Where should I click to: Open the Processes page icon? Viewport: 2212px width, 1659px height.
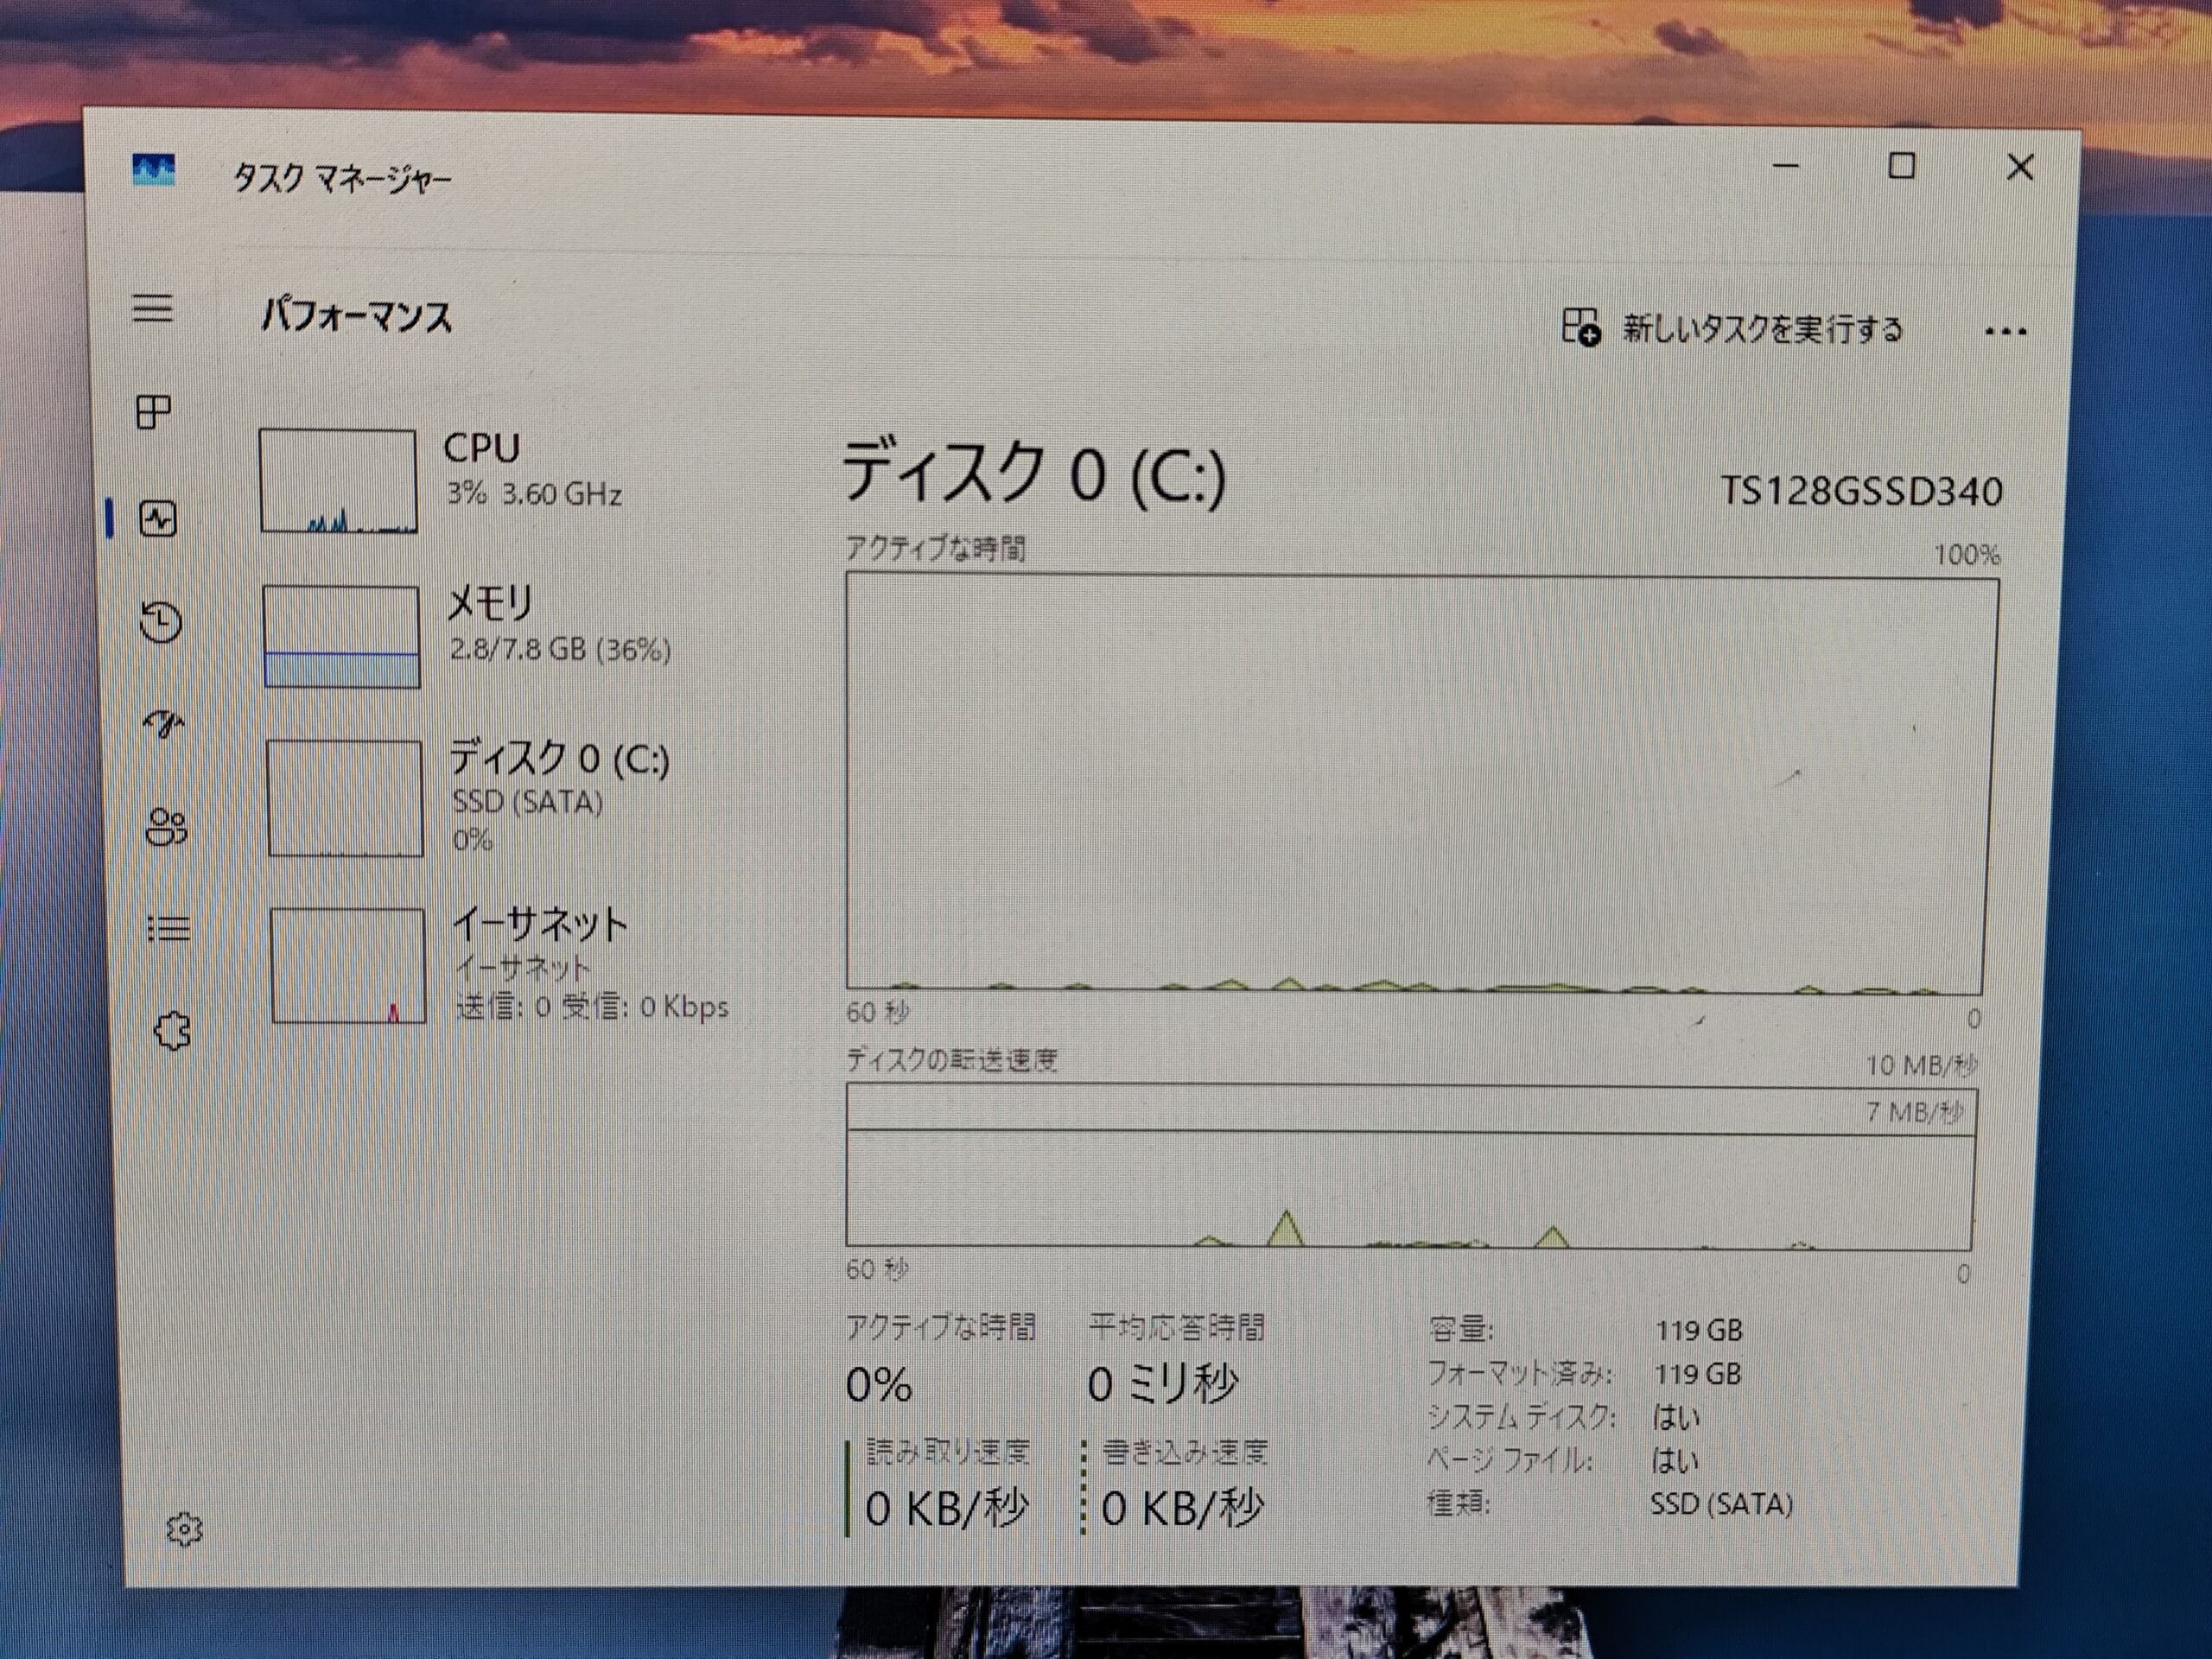coord(154,411)
